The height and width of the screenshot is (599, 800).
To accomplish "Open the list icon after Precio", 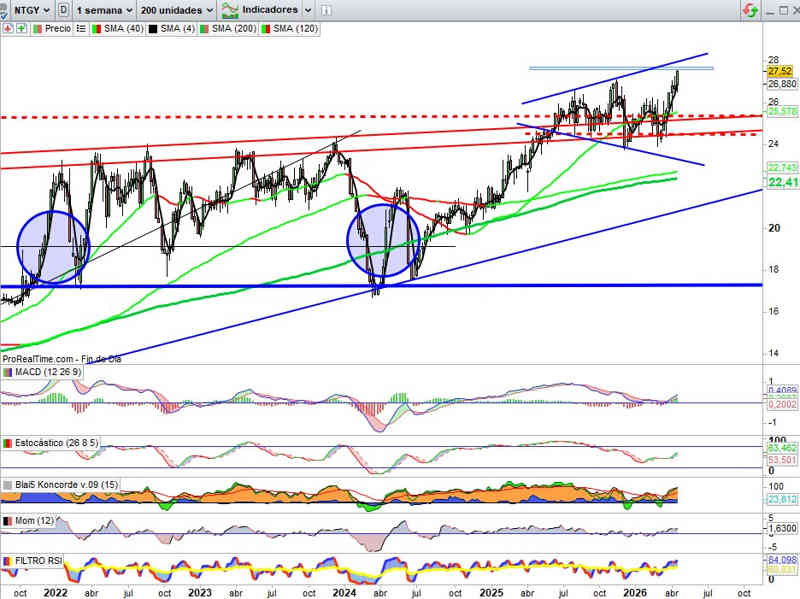I will pos(81,29).
